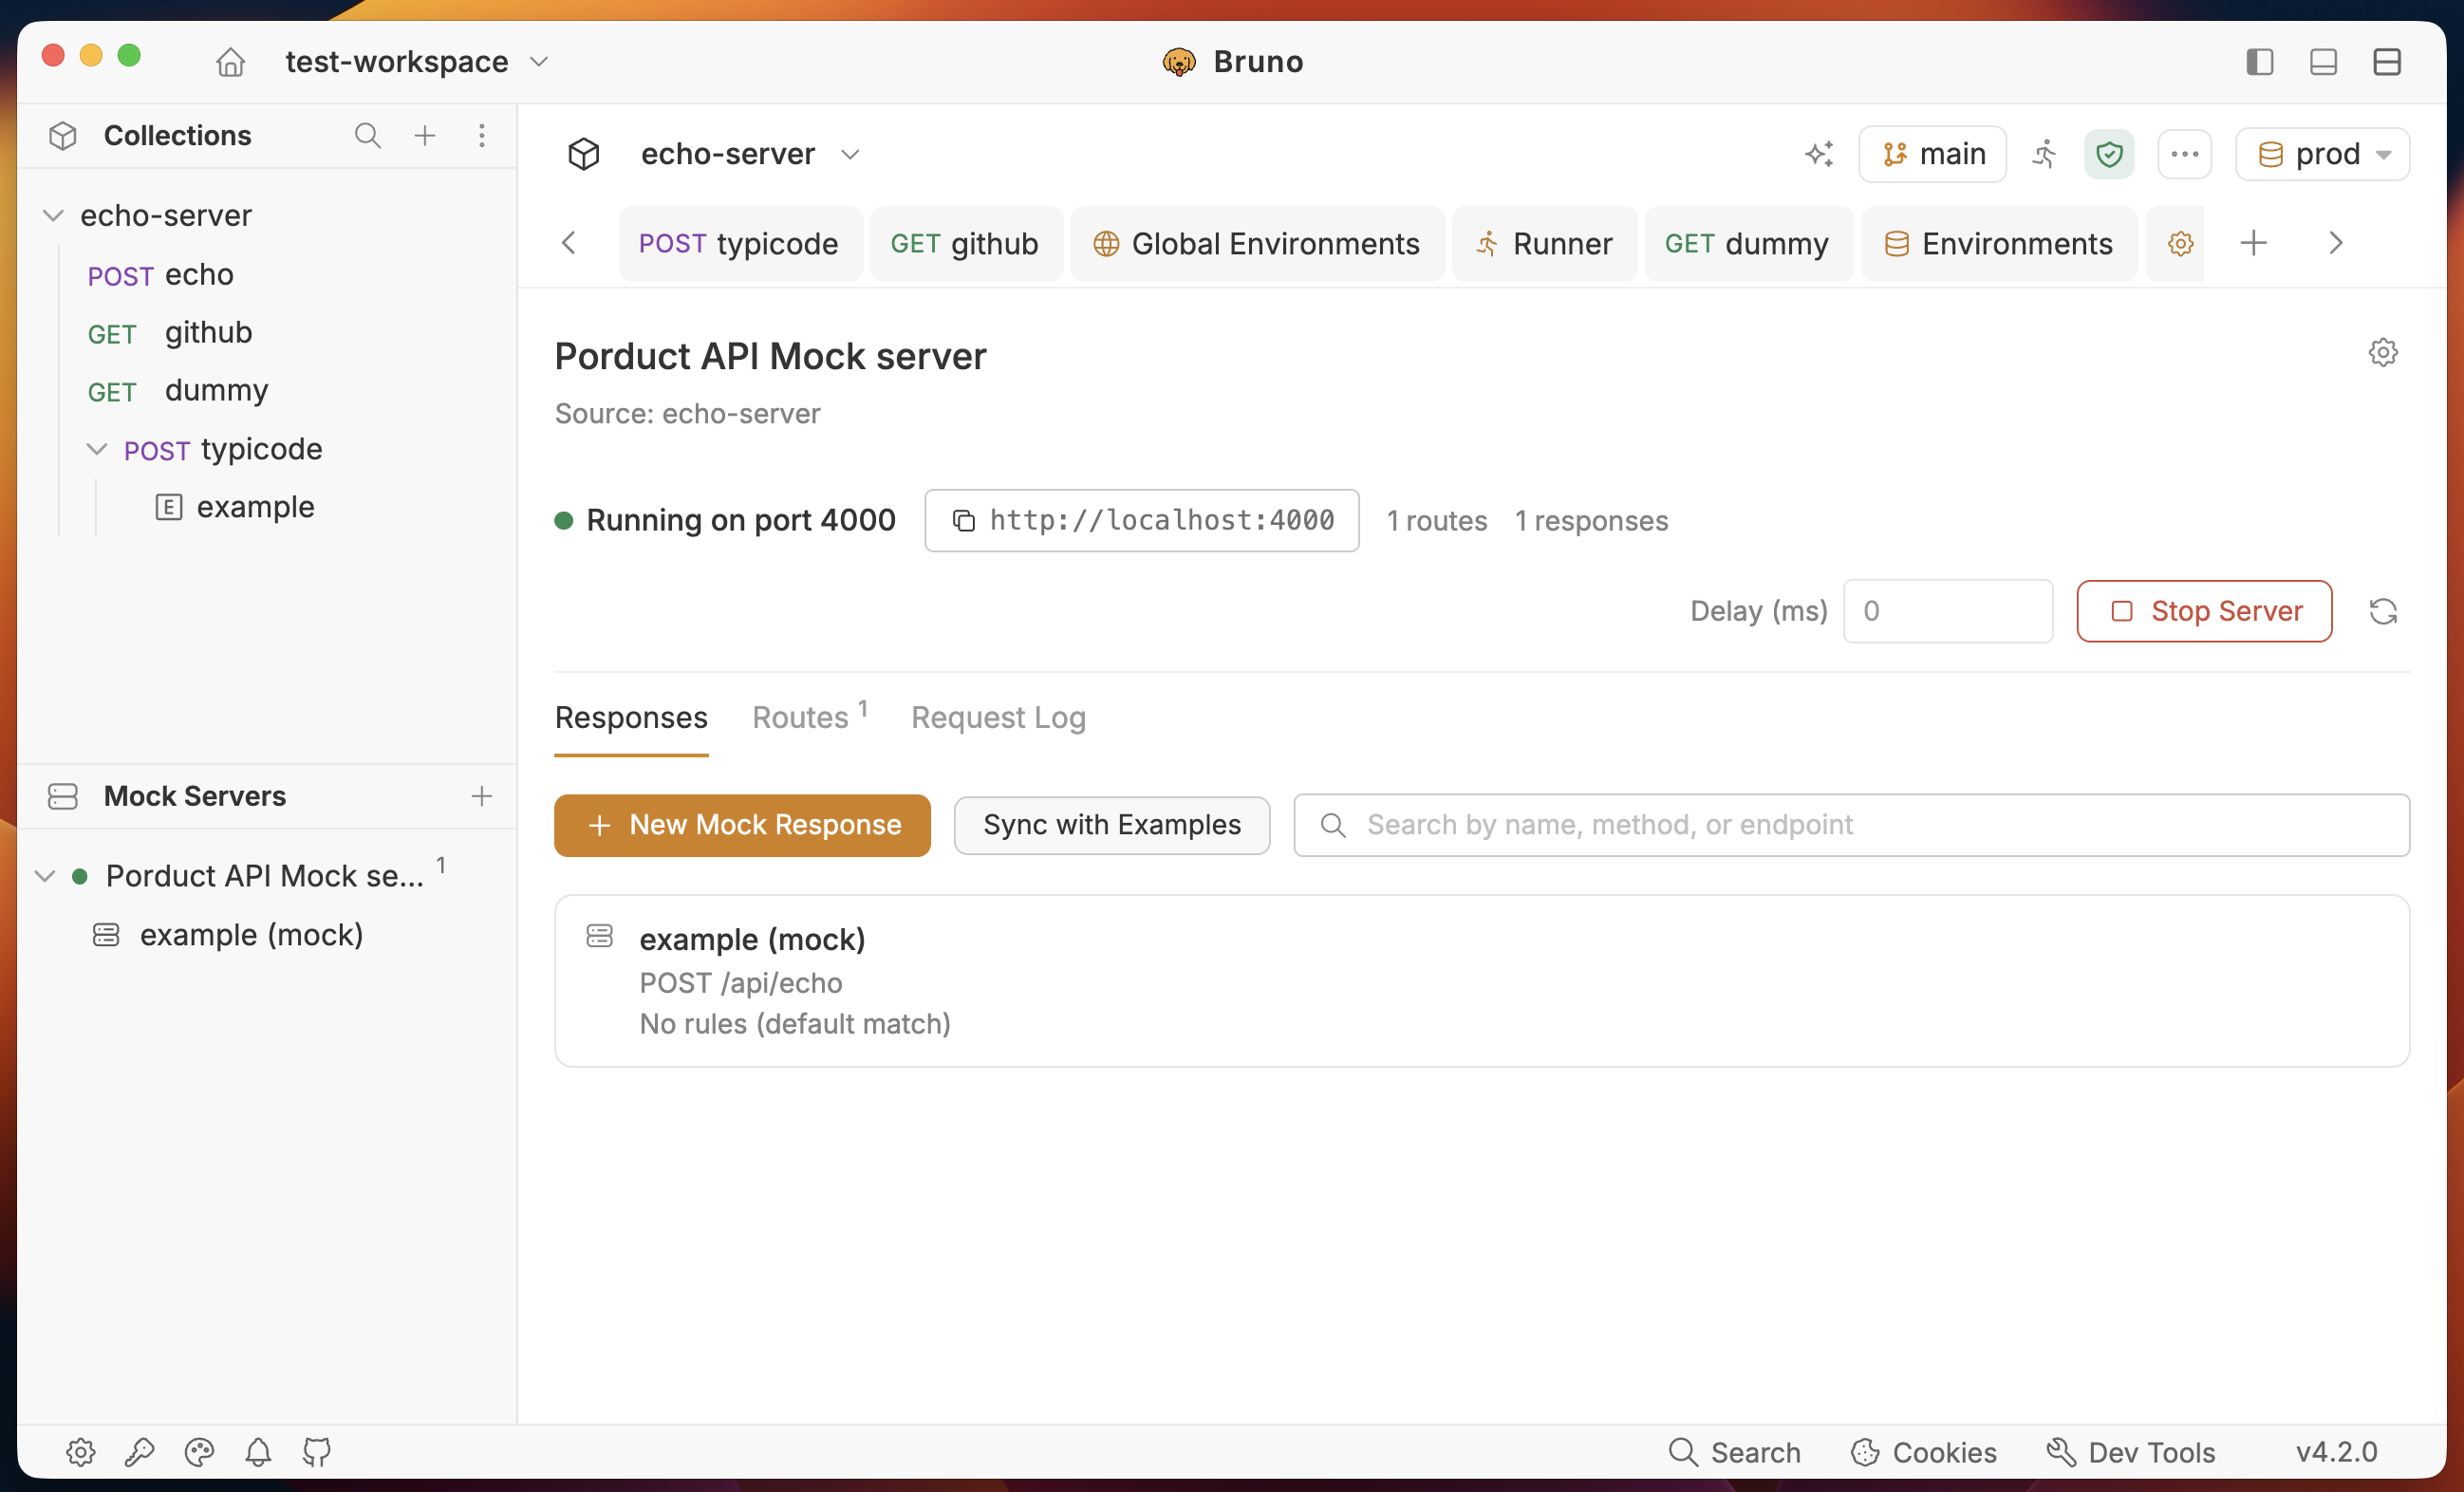Switch to the POST typicode tab

[x=739, y=243]
